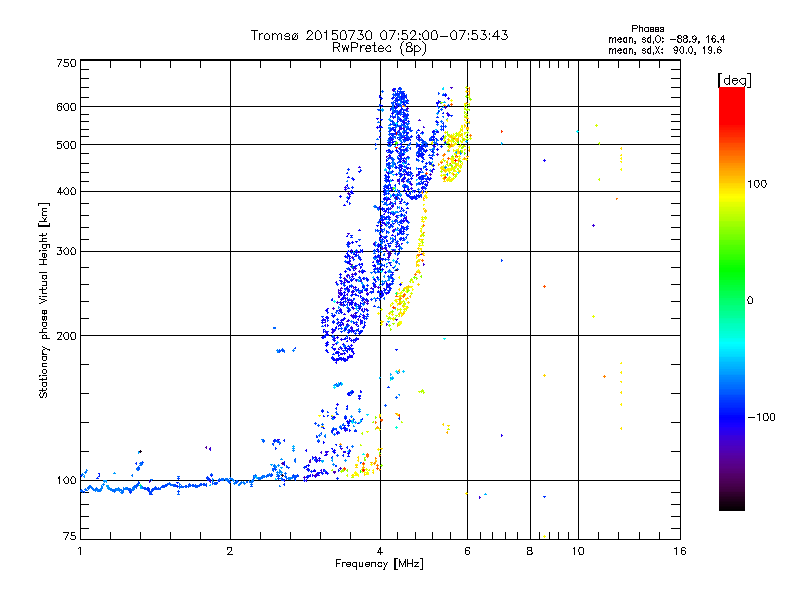The image size is (800, 600).
Task: Click the '2' frequency axis label
Action: (230, 551)
